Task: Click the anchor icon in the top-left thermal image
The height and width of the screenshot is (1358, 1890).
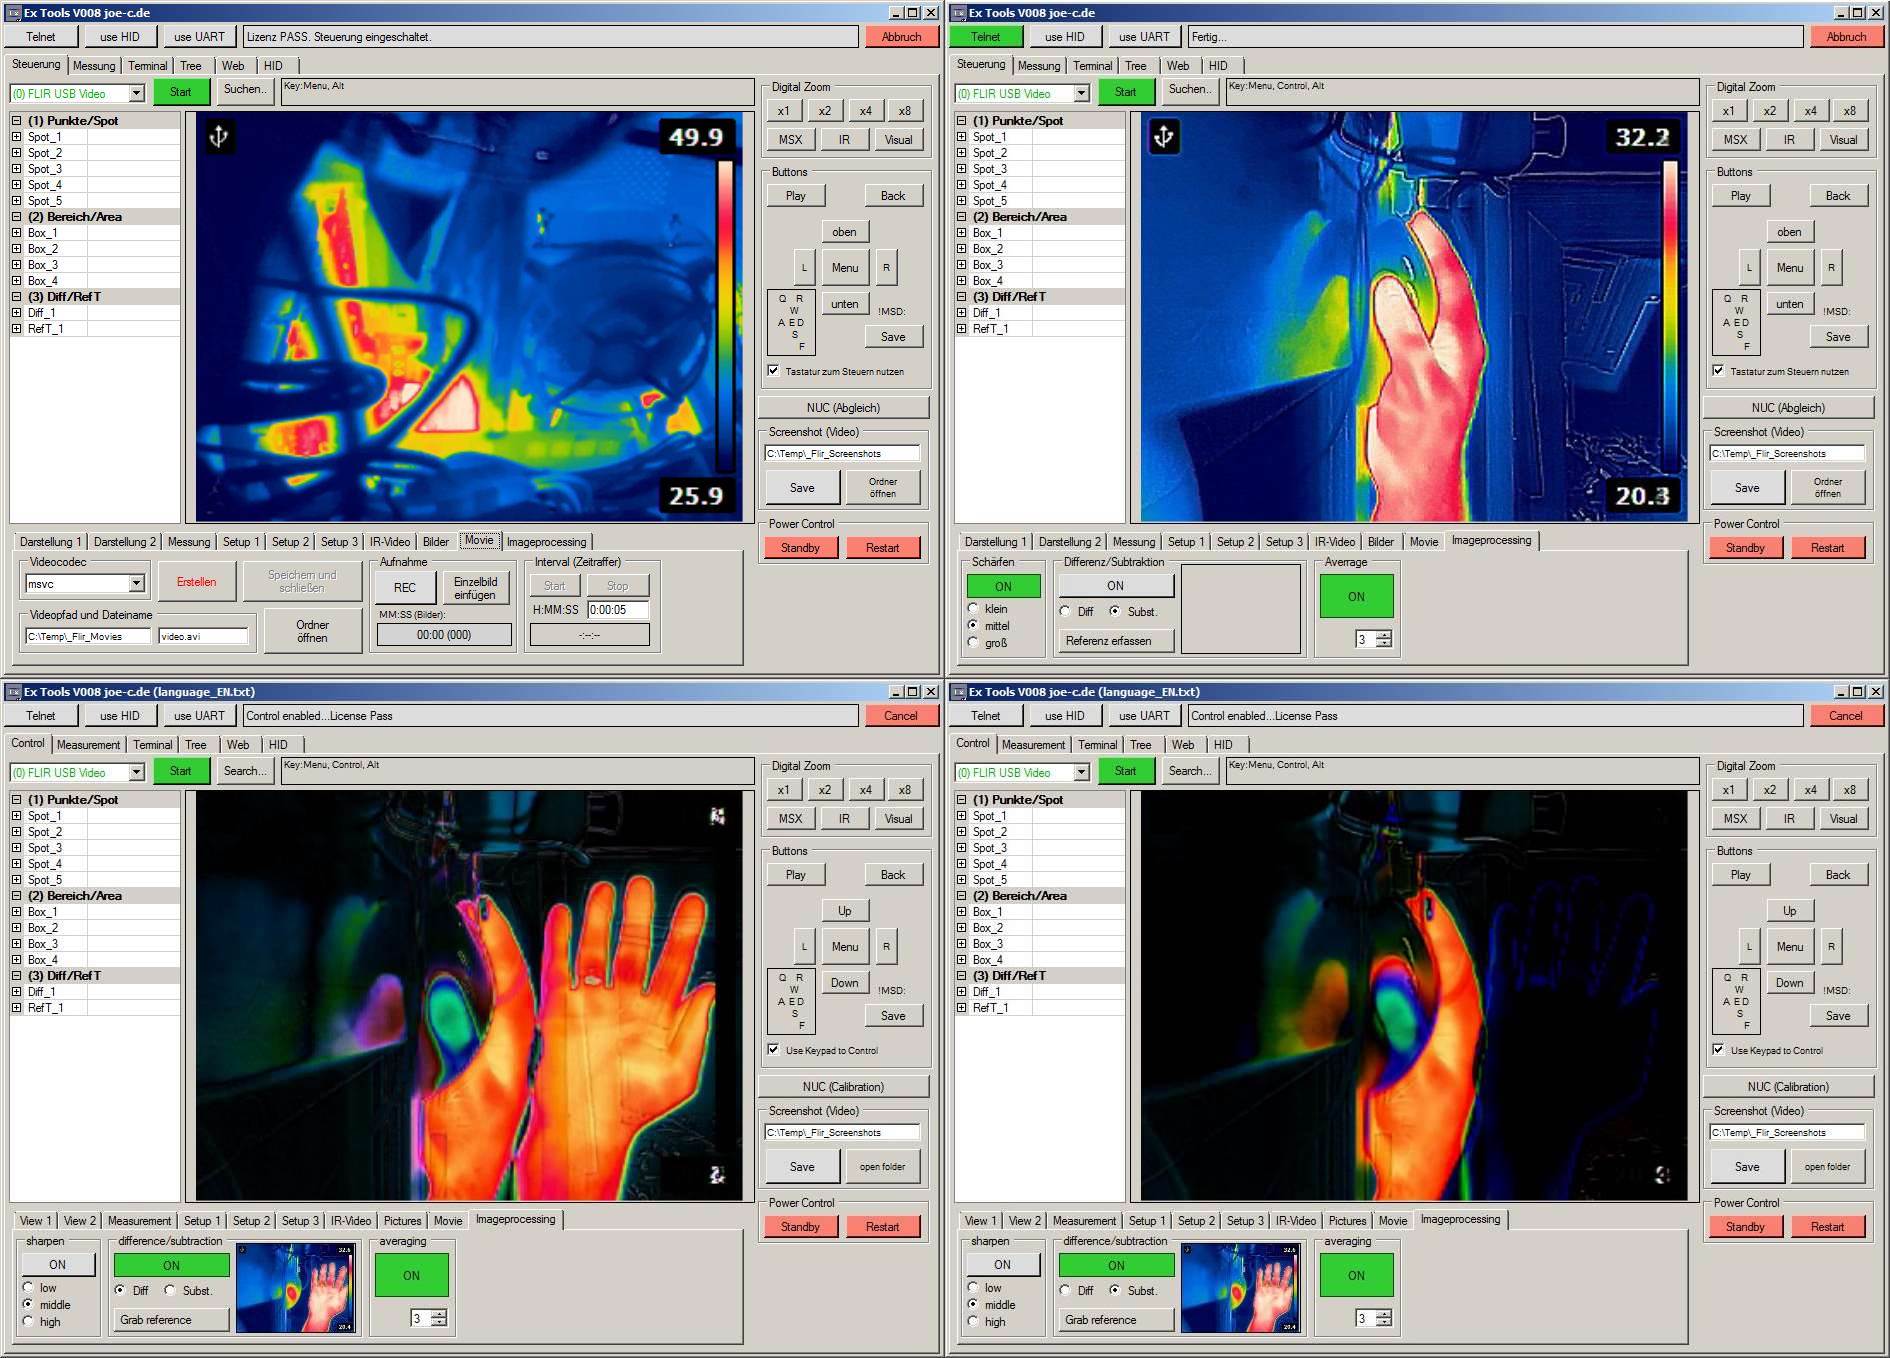Action: point(219,136)
